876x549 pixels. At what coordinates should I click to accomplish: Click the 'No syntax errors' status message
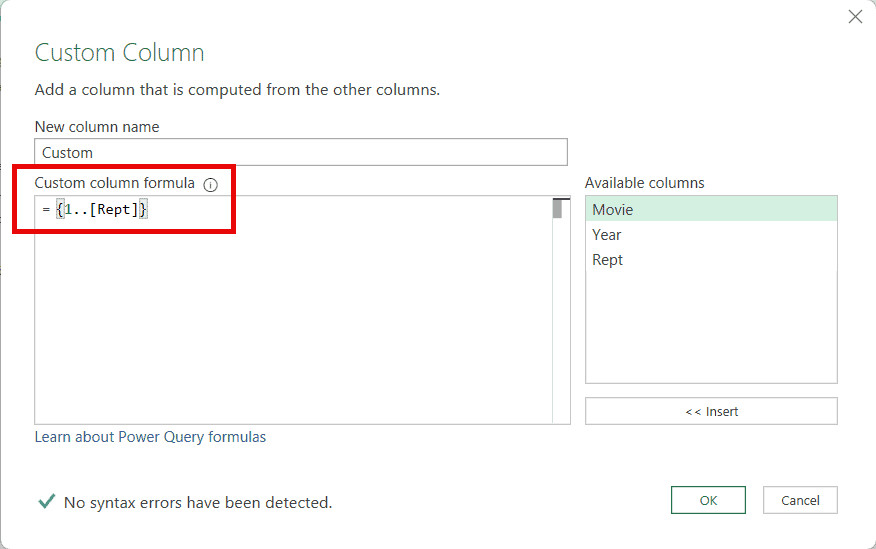197,502
